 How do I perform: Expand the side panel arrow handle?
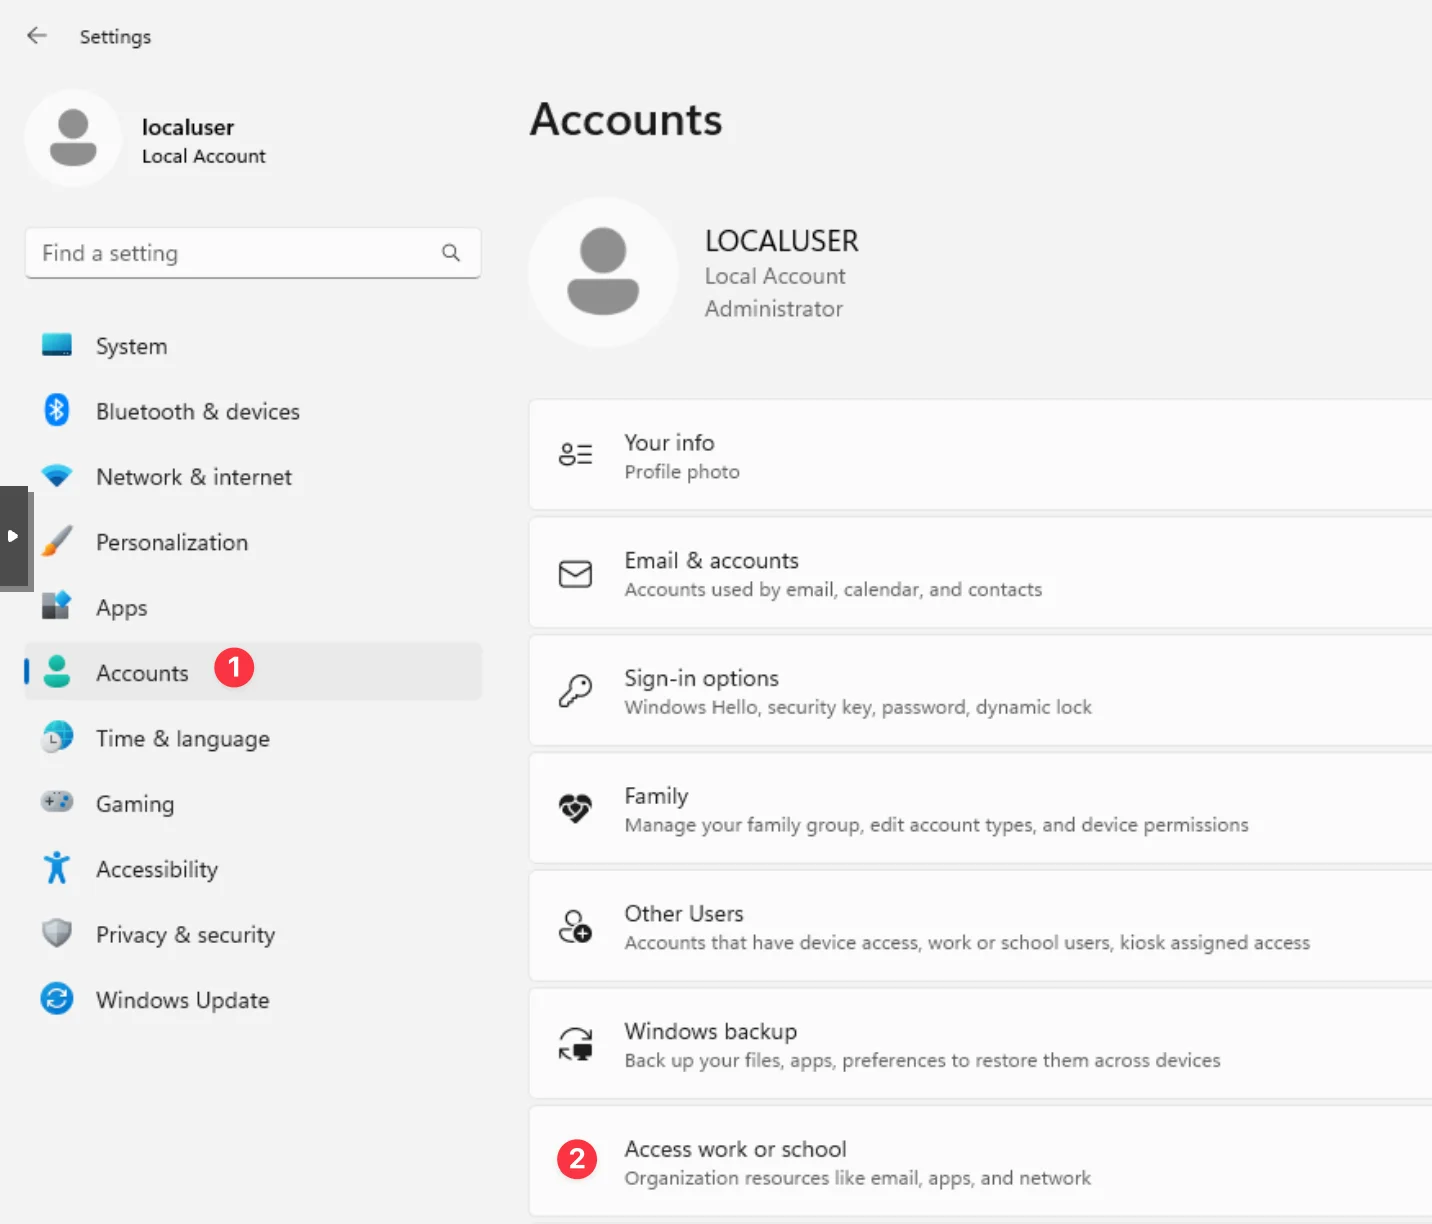coord(13,537)
